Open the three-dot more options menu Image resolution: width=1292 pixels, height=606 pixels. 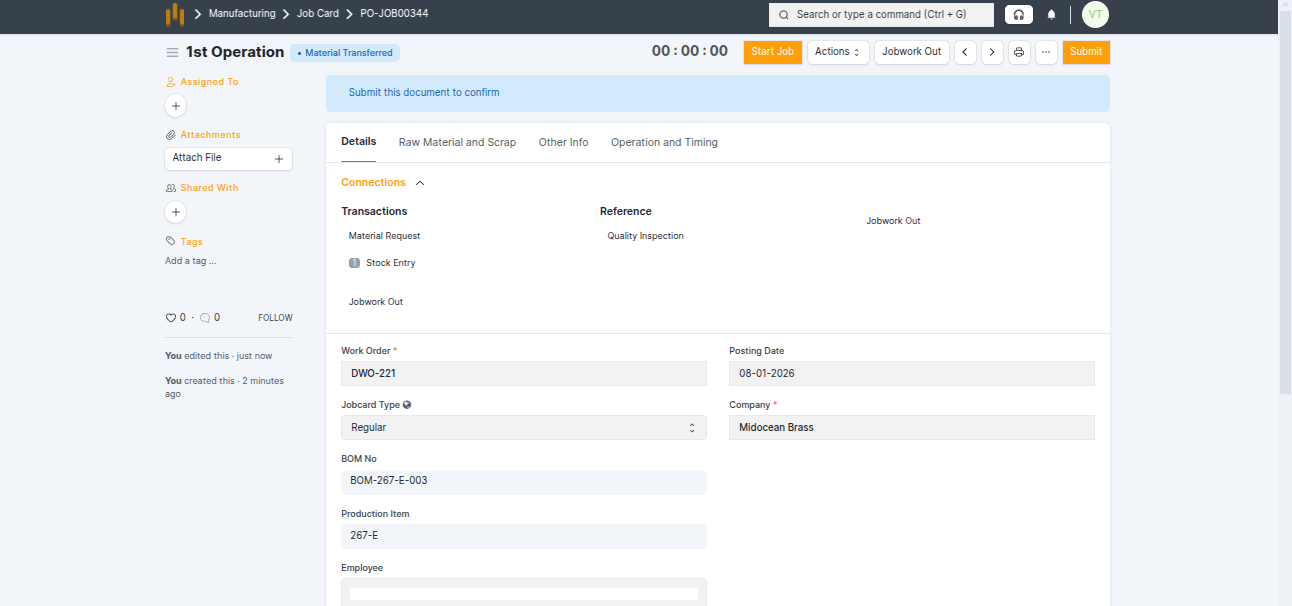click(x=1046, y=52)
